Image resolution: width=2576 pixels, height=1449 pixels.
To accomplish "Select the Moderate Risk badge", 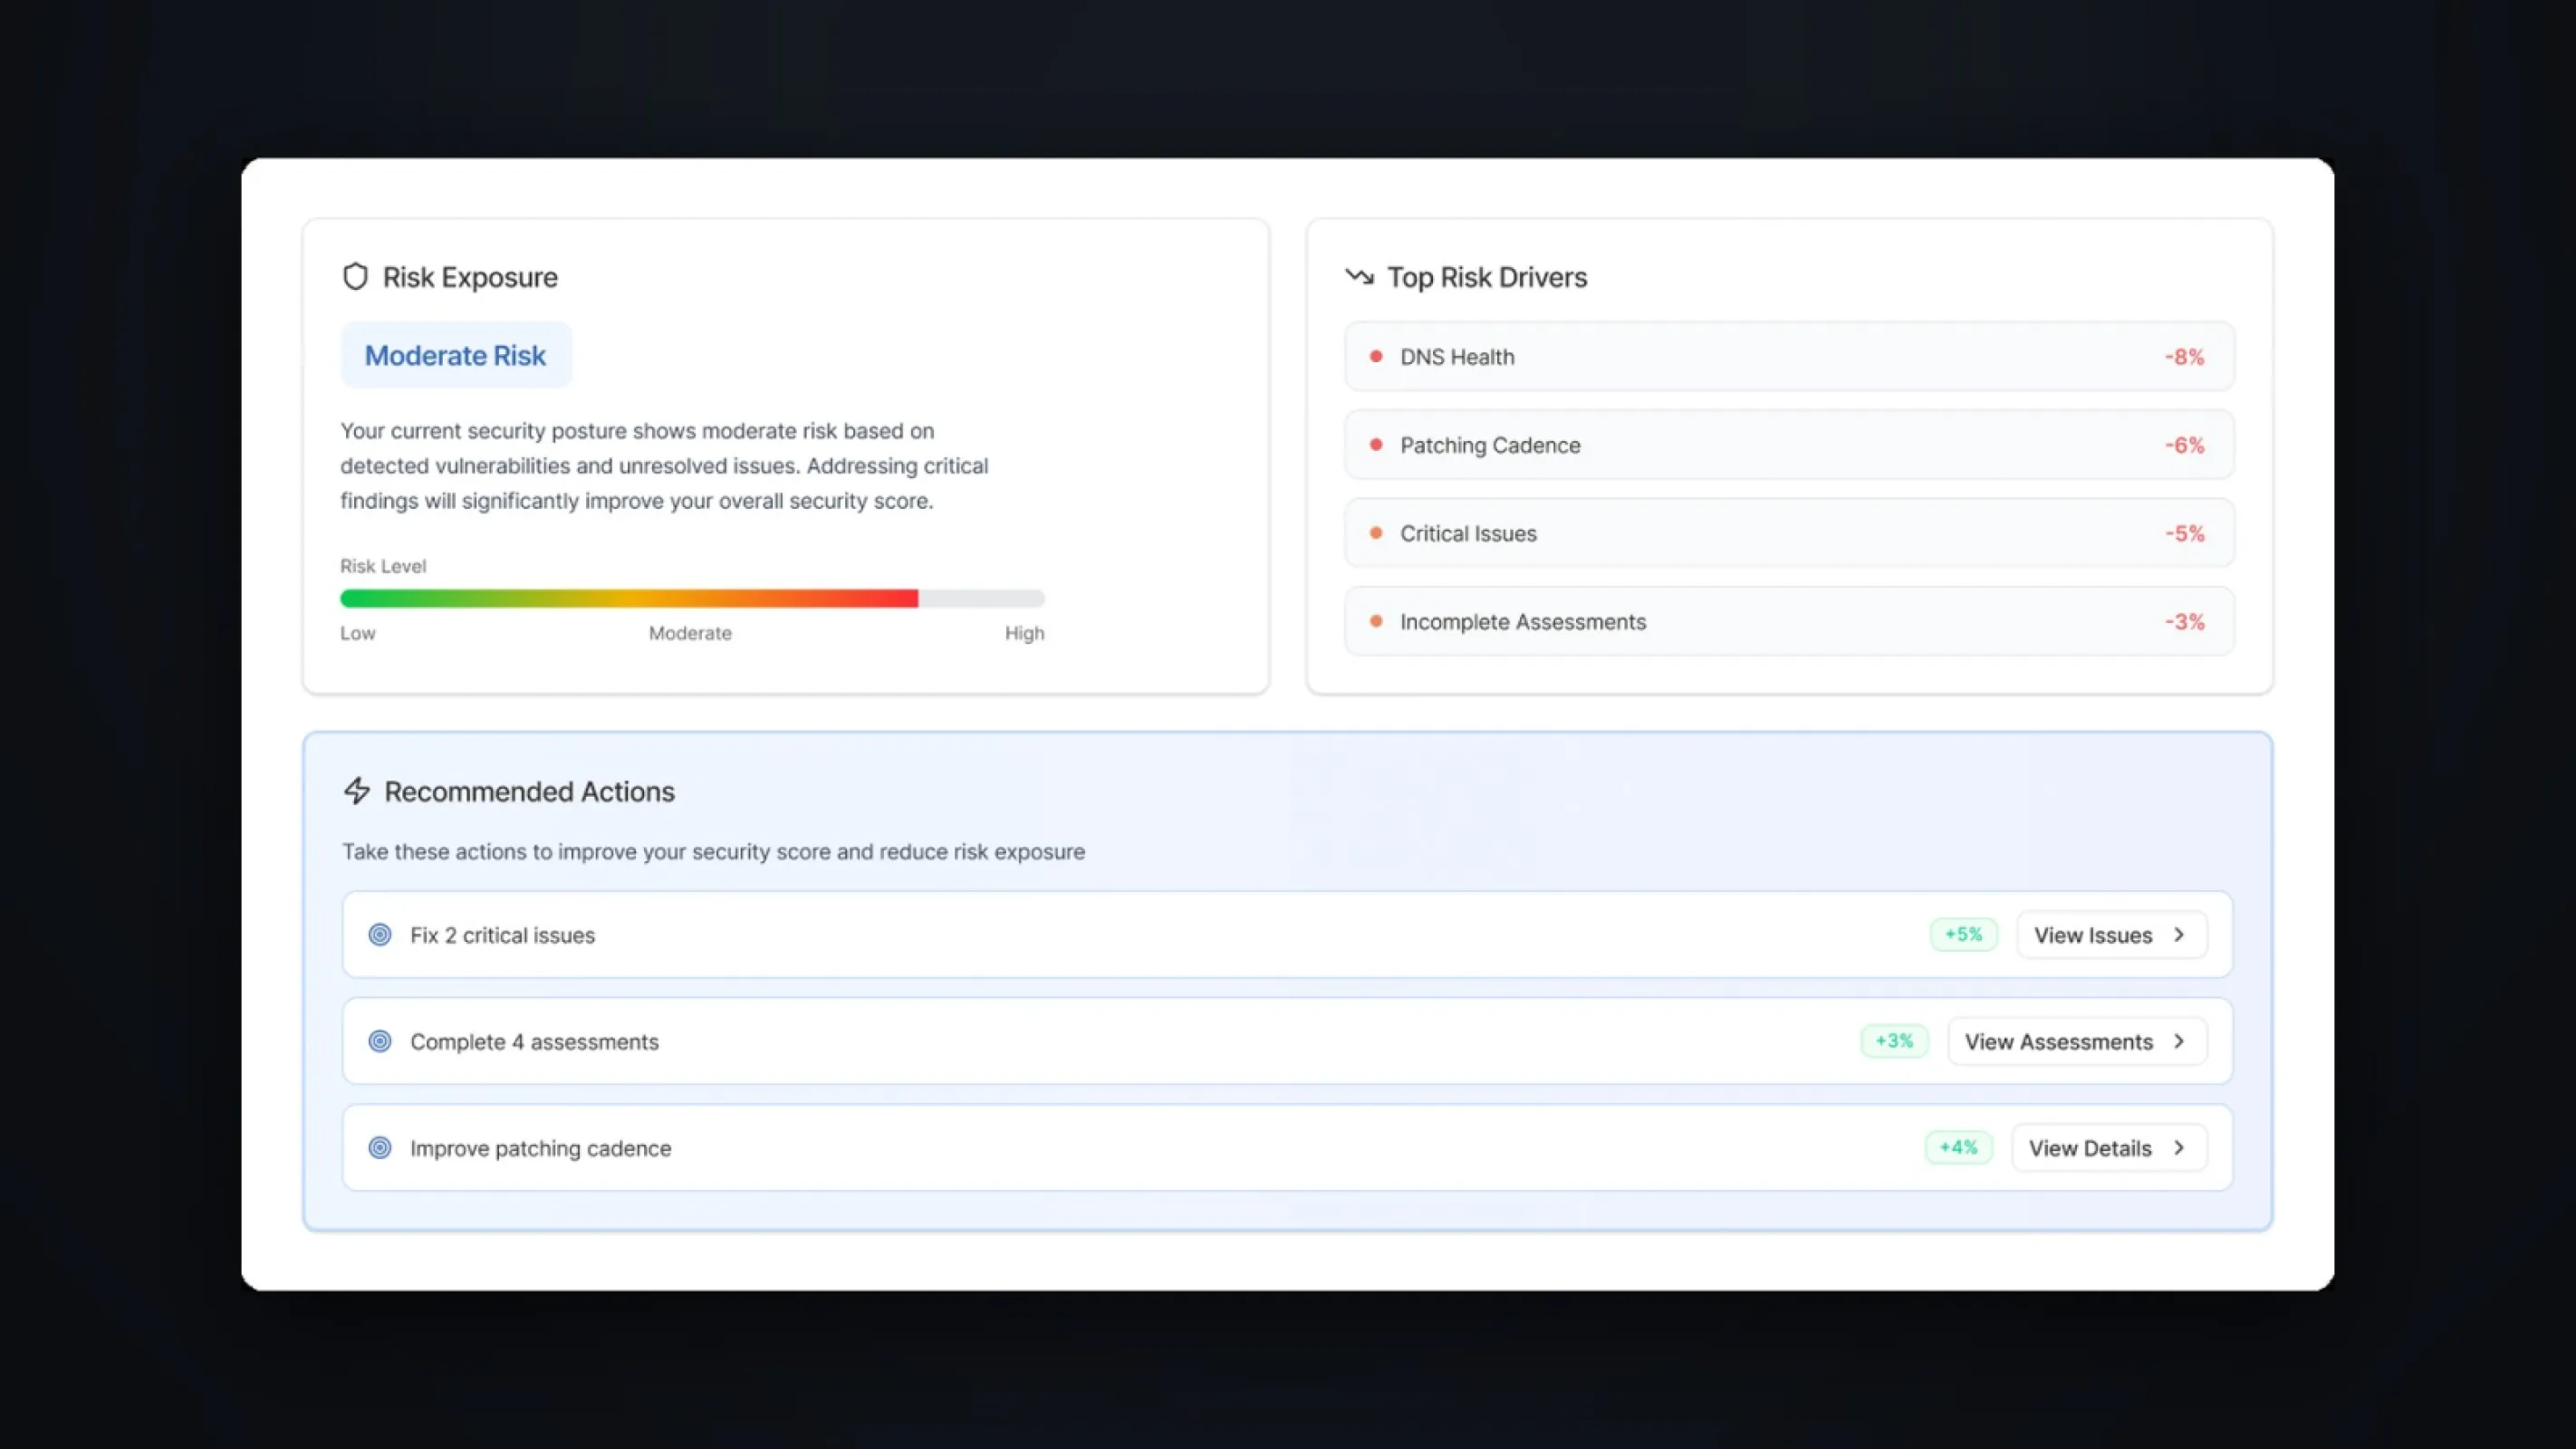I will coord(456,355).
